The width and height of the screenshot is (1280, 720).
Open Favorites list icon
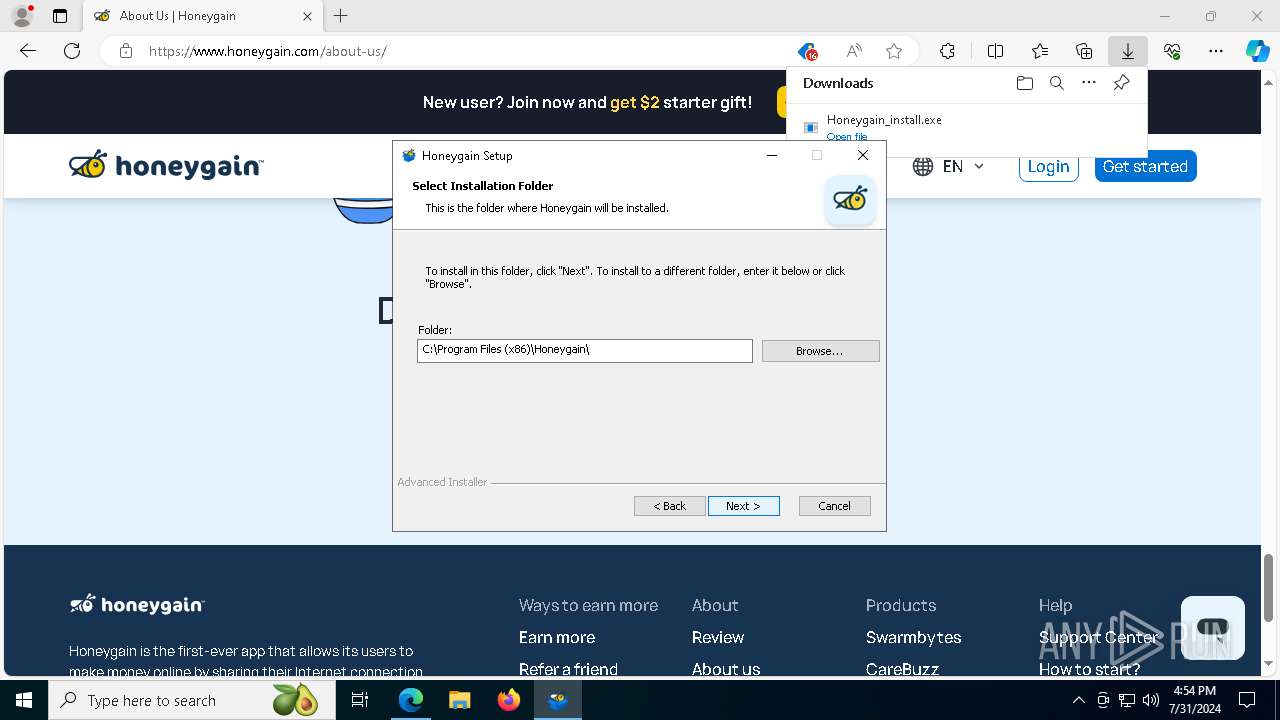[1040, 51]
